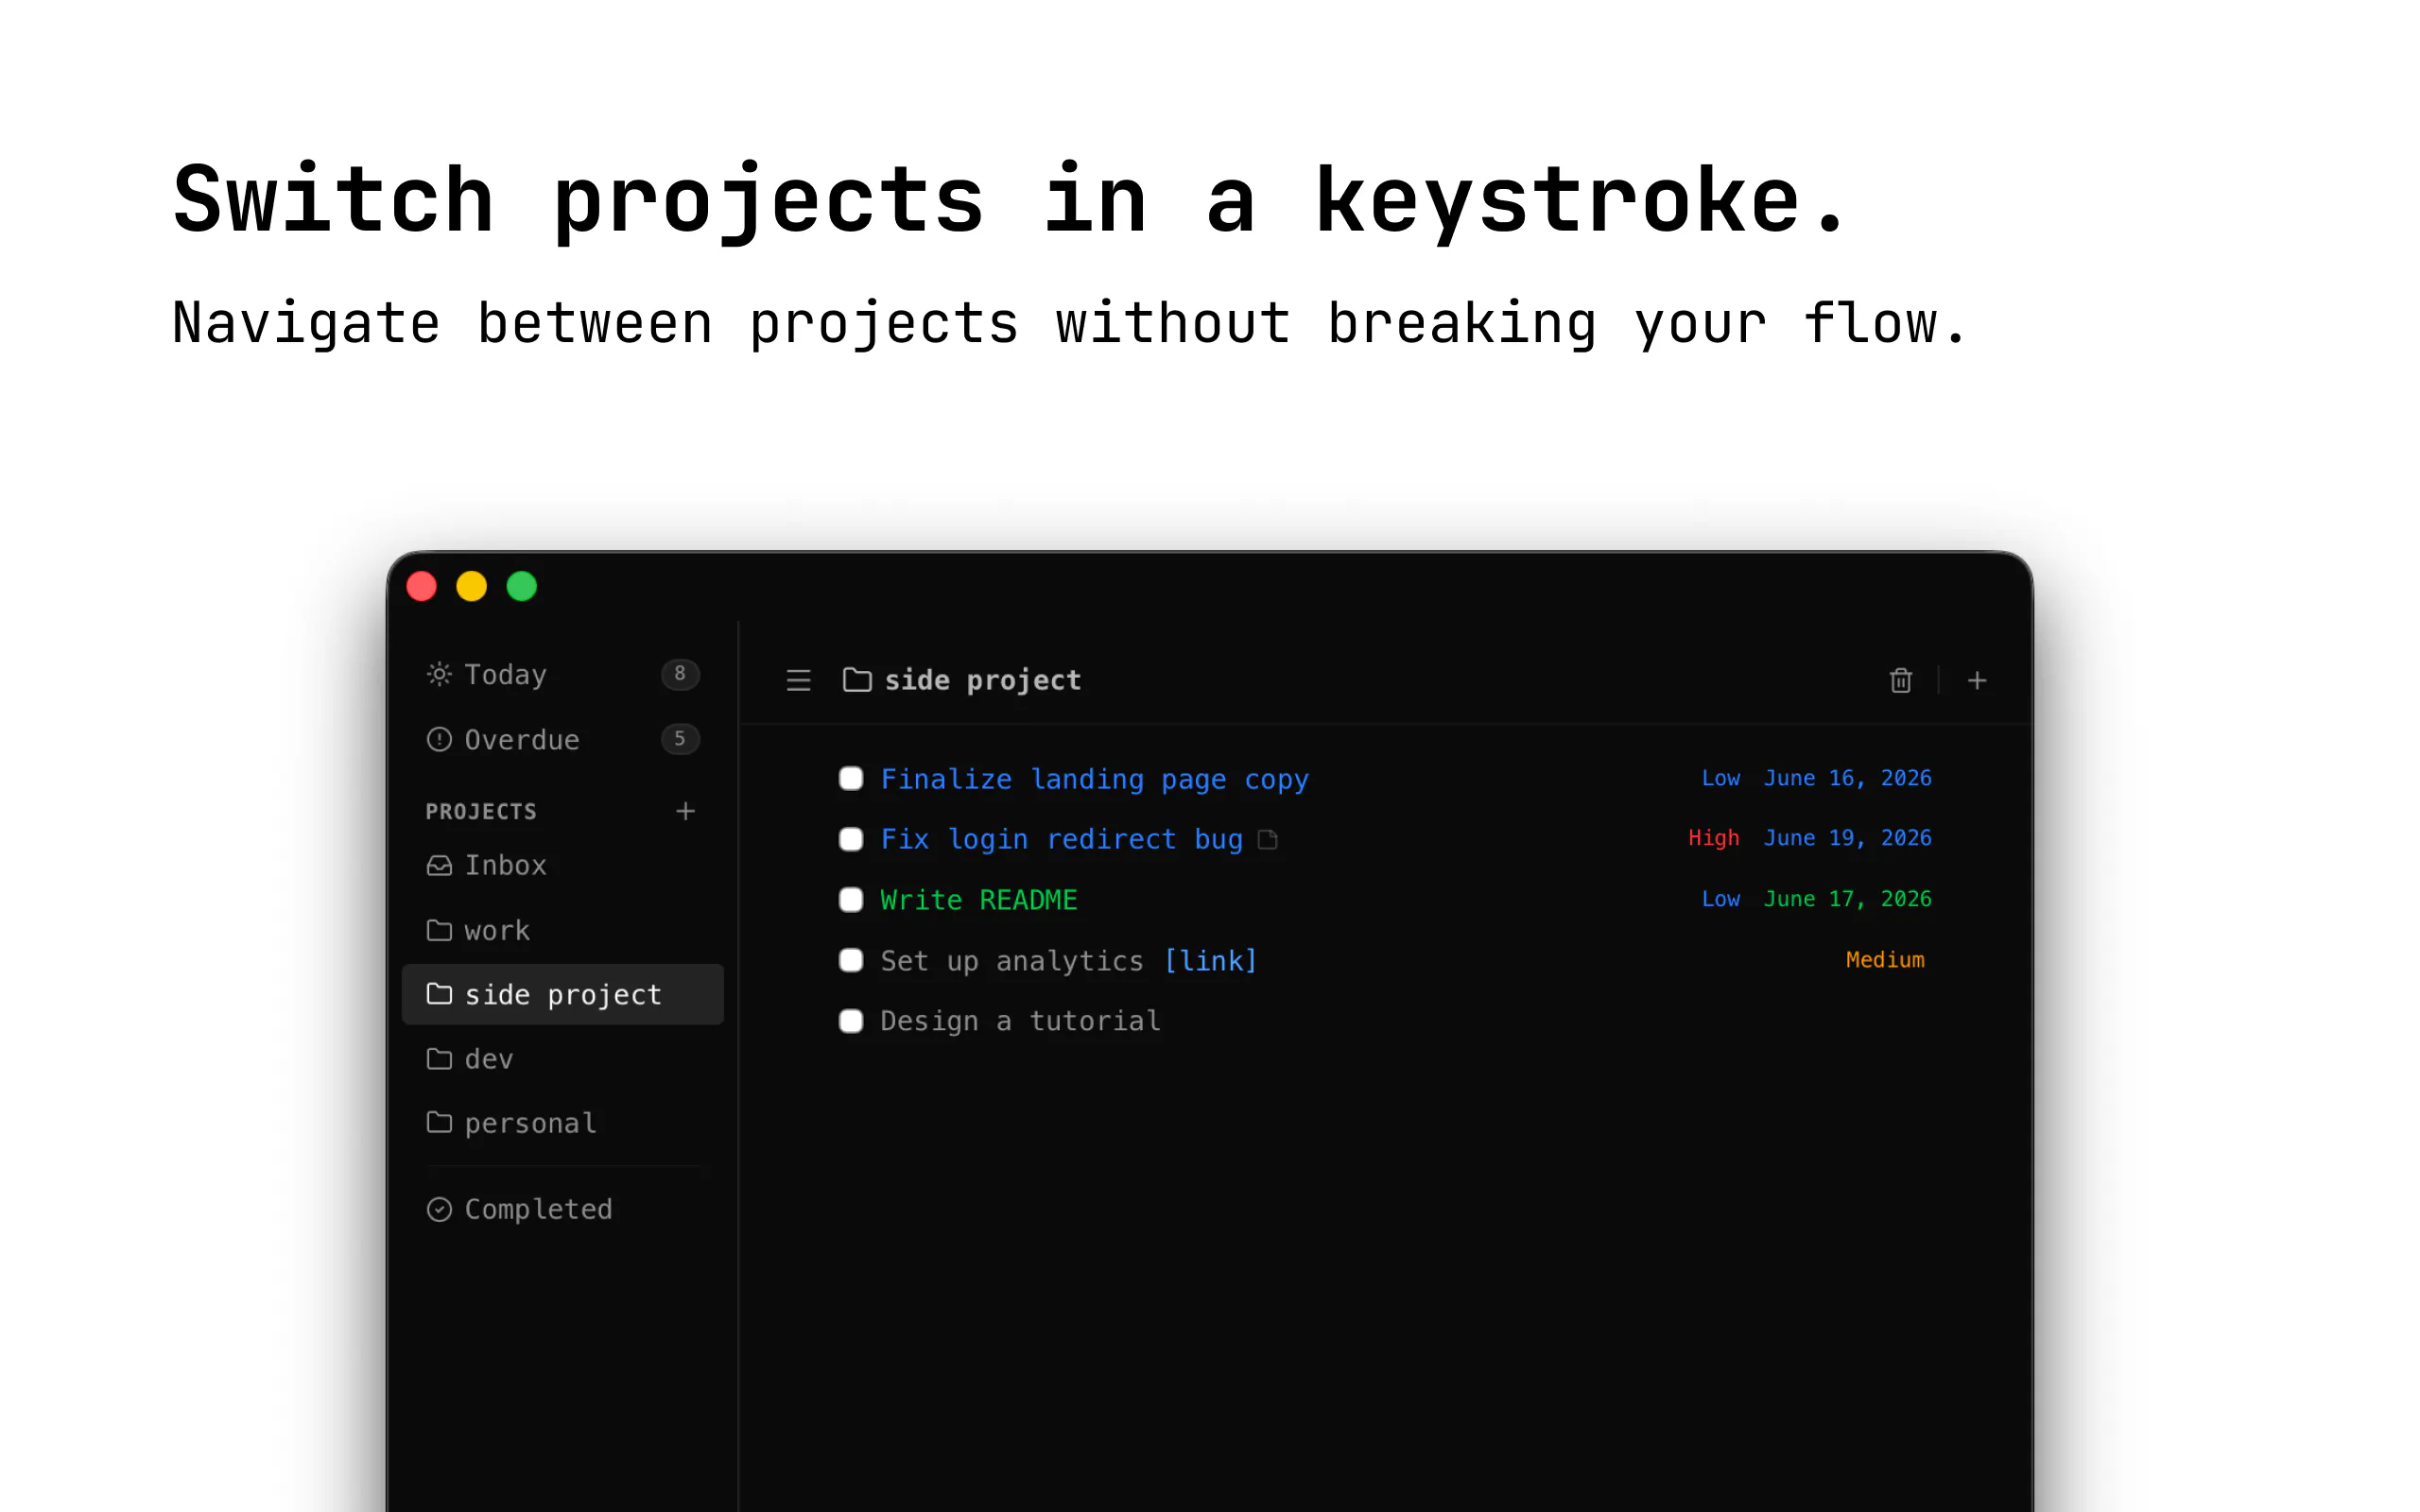
Task: Check off Fix login redirect bug
Action: pyautogui.click(x=851, y=839)
